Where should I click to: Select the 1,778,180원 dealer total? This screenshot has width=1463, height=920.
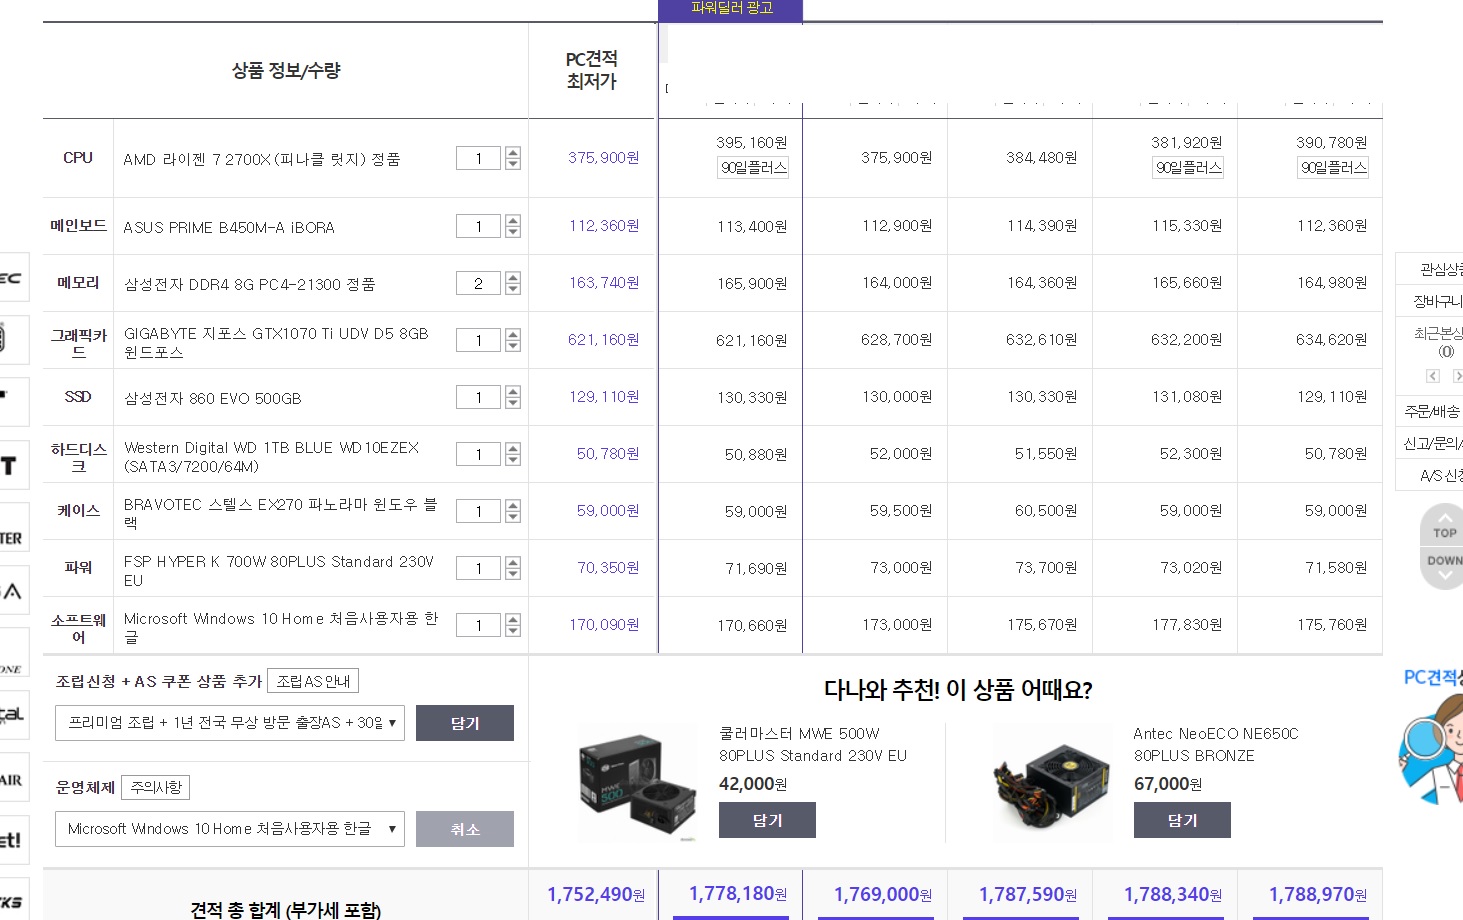pos(738,894)
